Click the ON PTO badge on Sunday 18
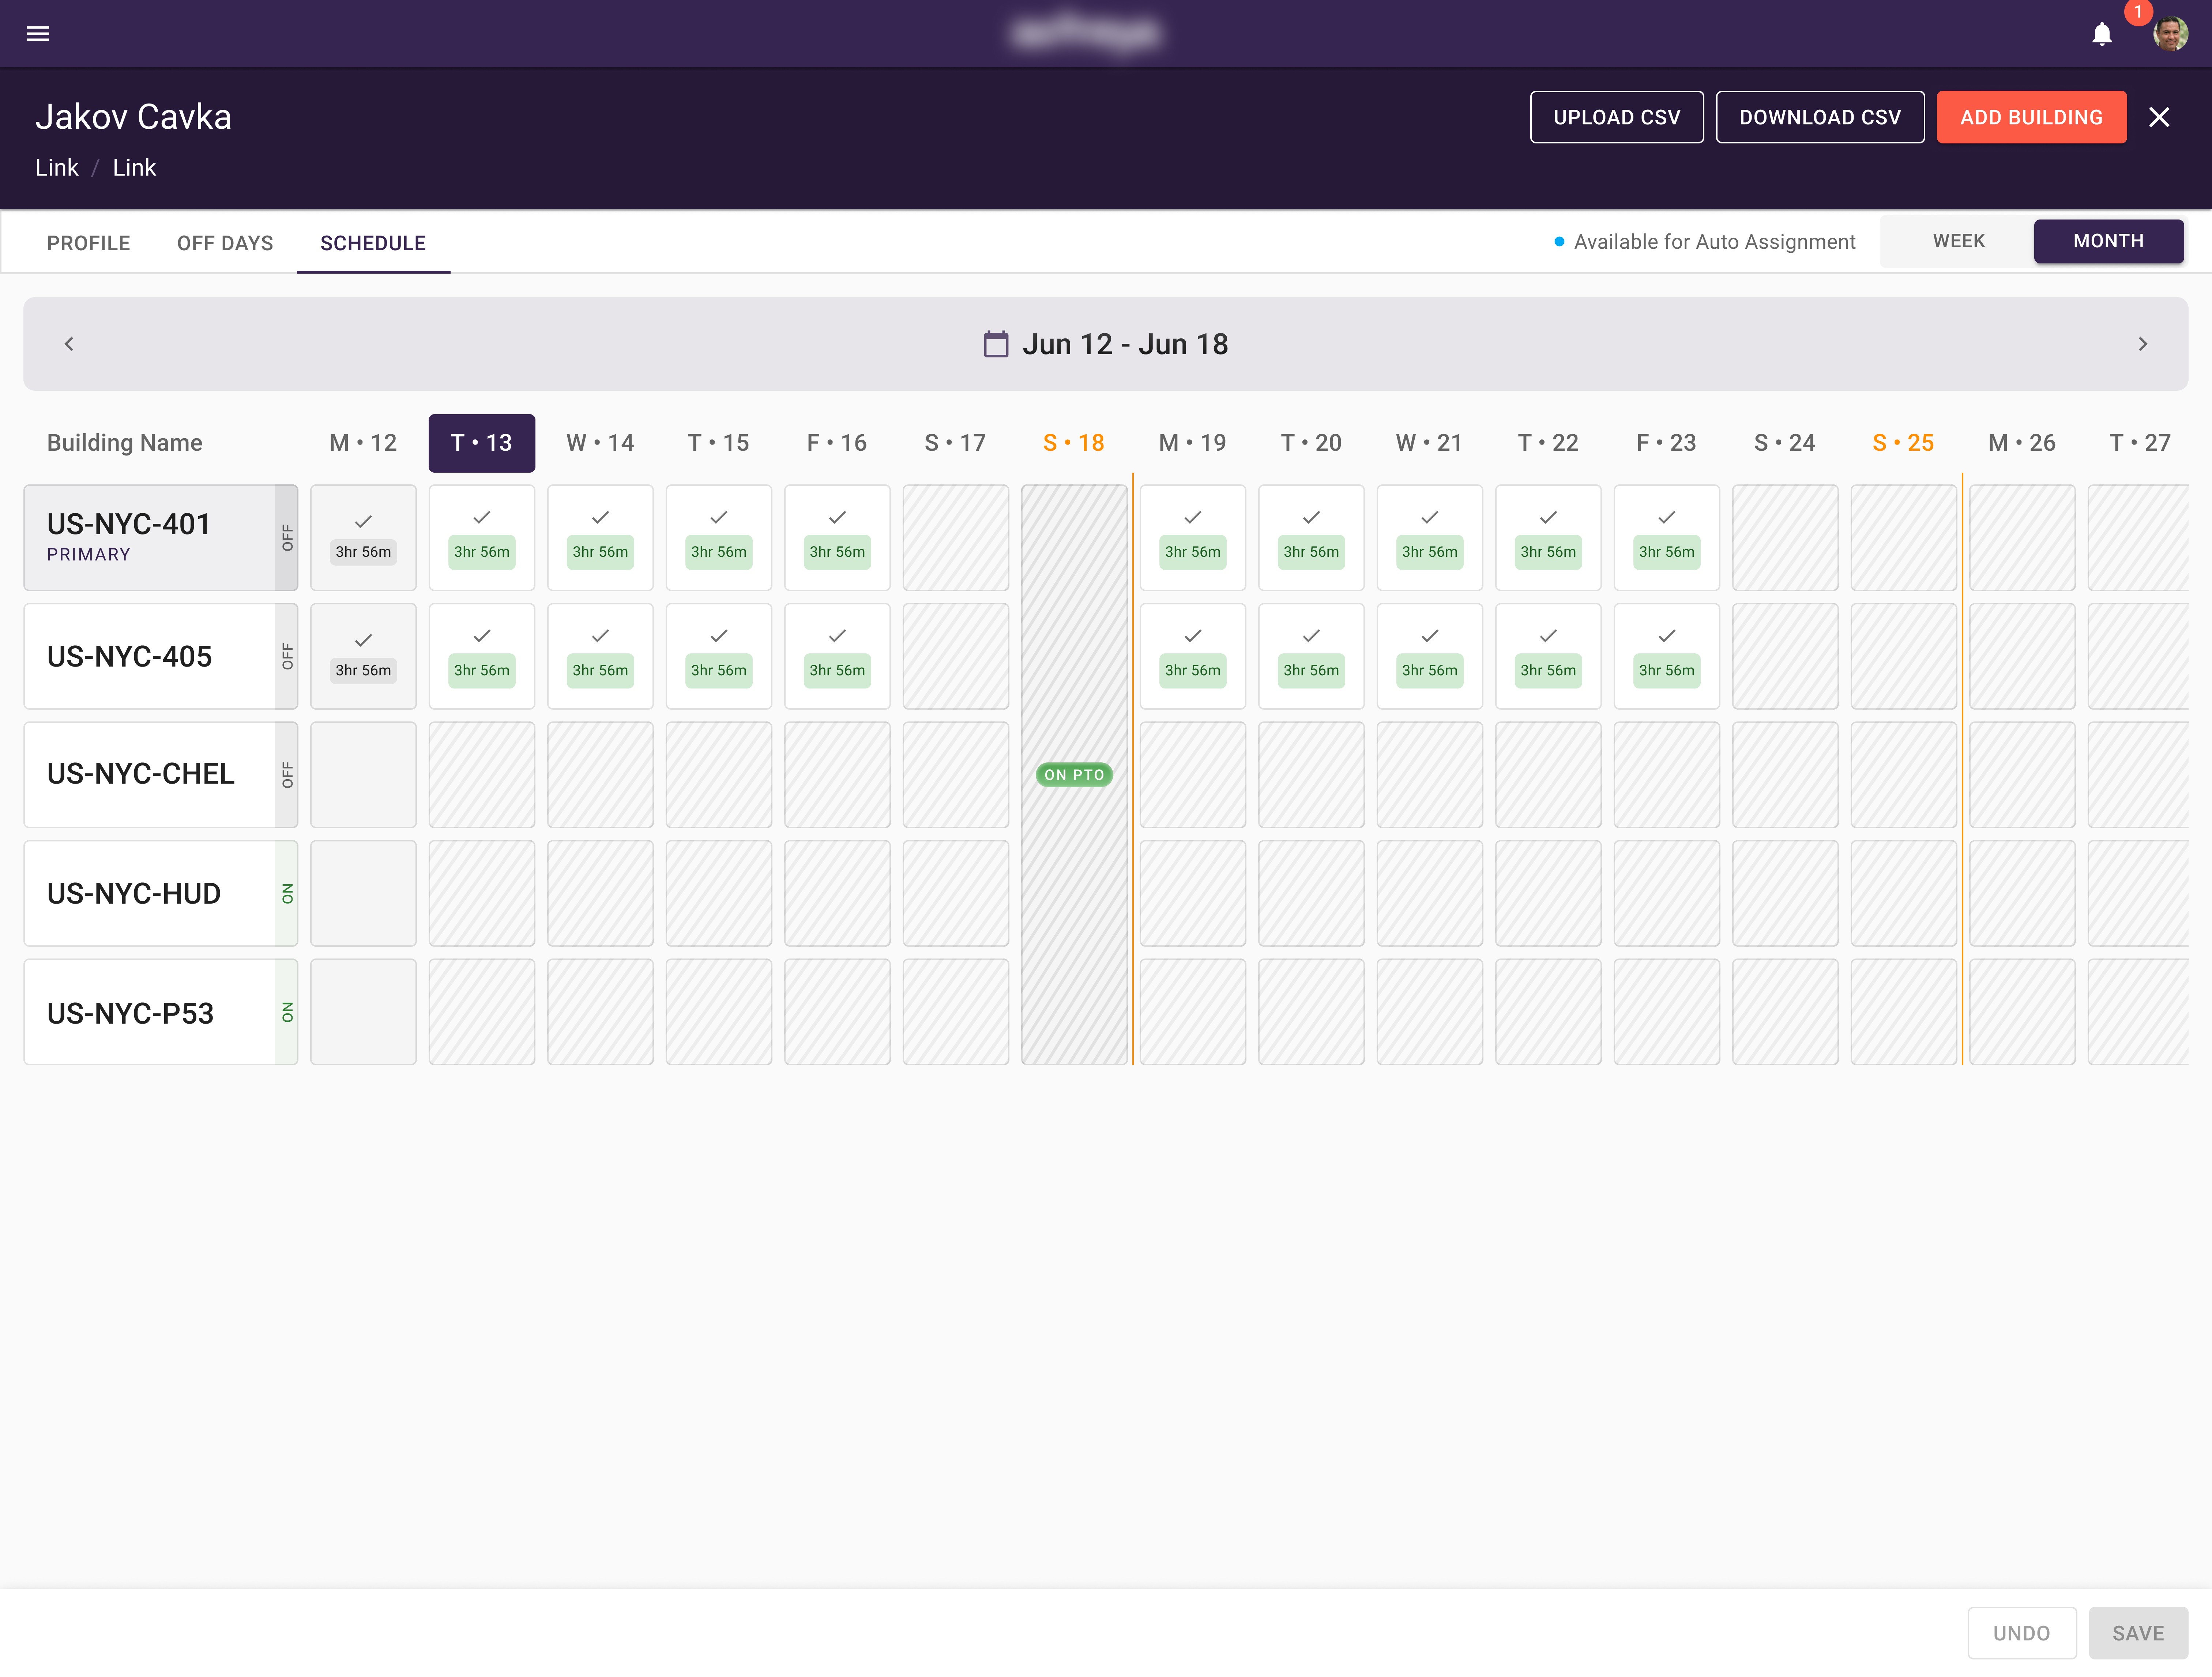This screenshot has height=1677, width=2212. point(1074,775)
